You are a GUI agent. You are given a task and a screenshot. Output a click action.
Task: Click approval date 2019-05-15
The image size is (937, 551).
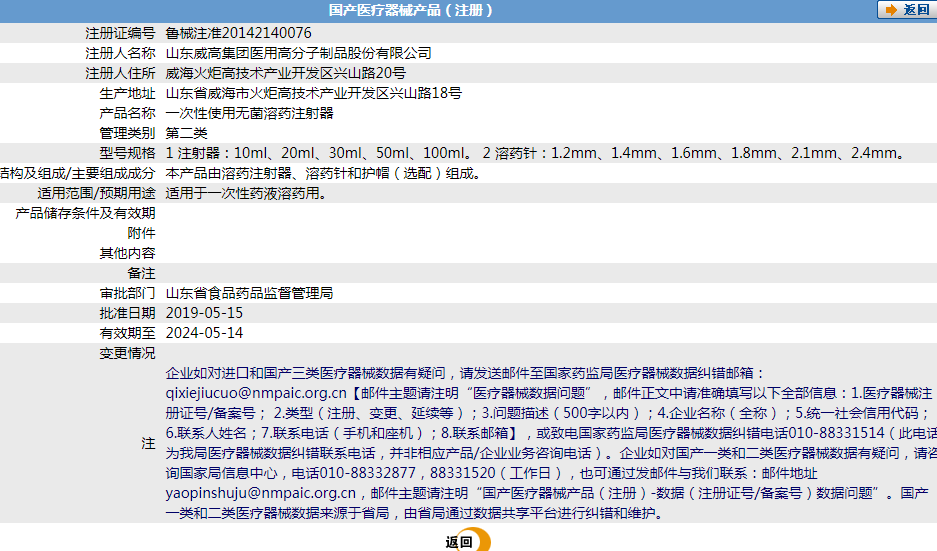tap(204, 313)
